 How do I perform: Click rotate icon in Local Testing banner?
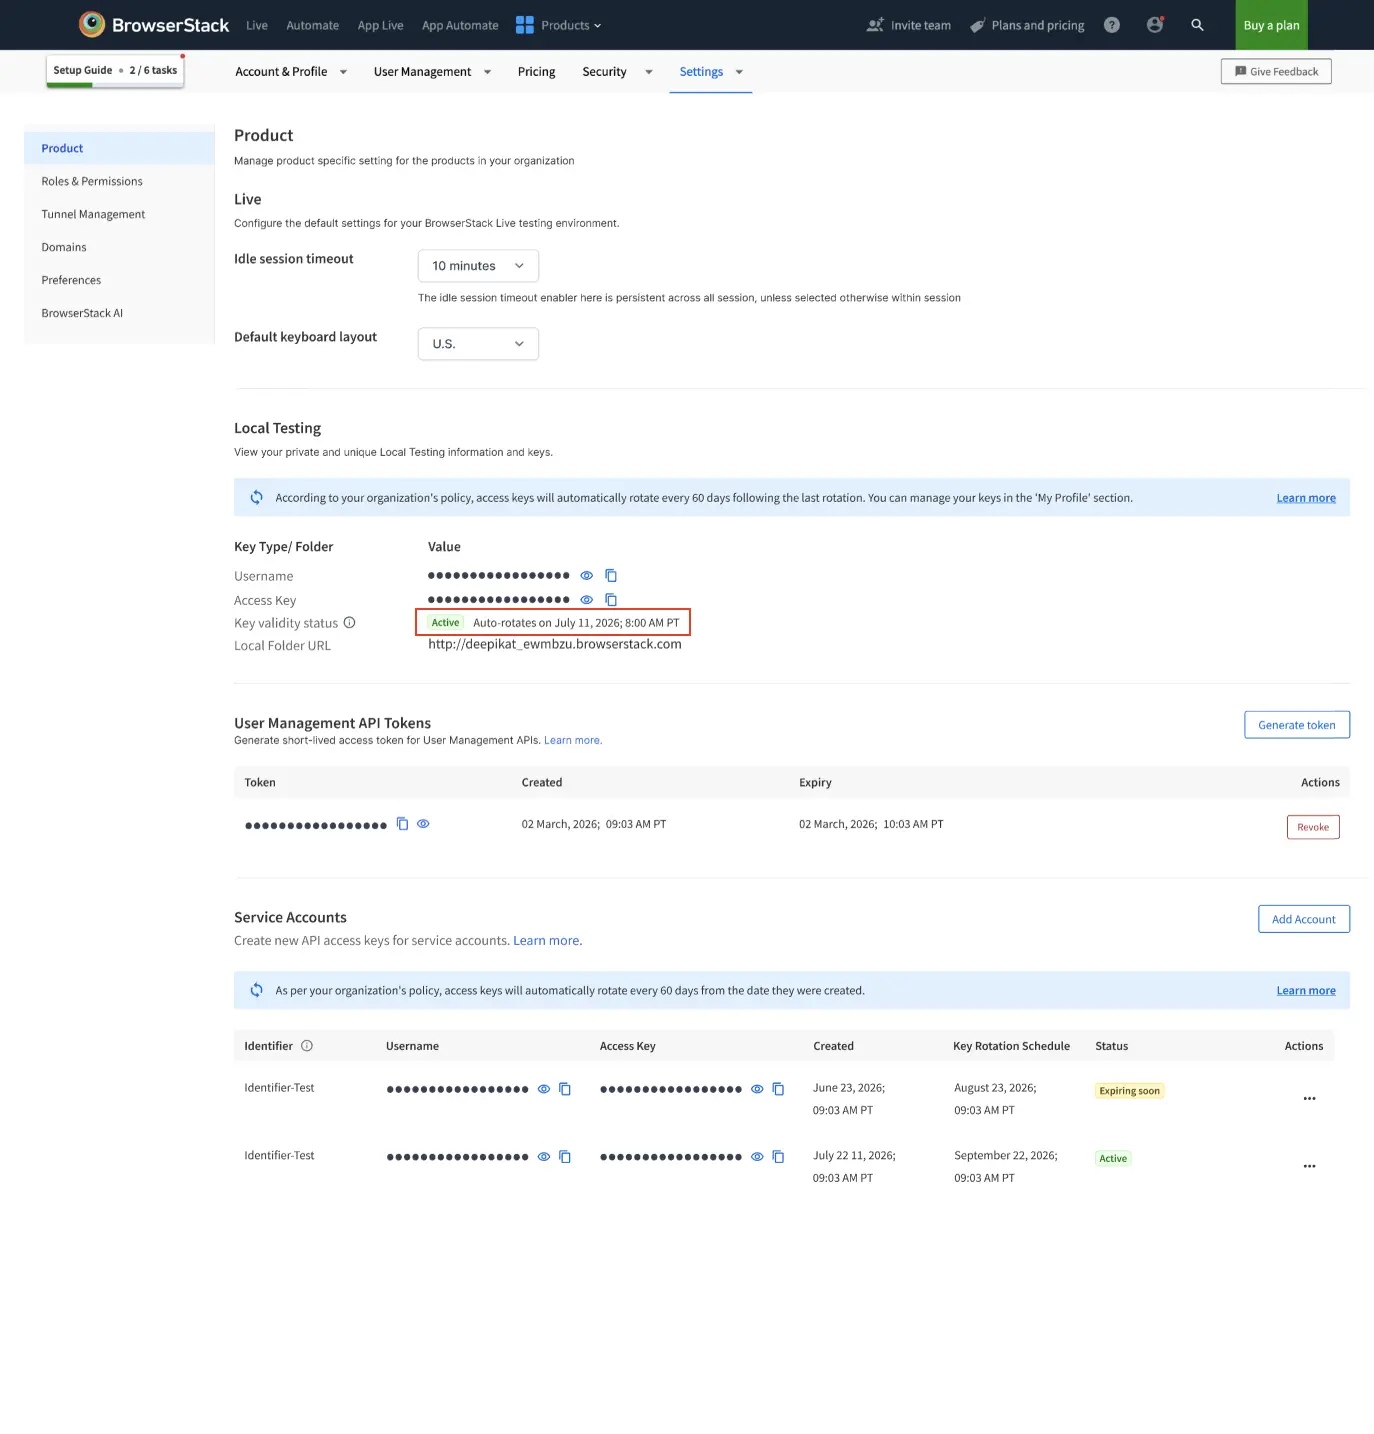[x=257, y=498]
